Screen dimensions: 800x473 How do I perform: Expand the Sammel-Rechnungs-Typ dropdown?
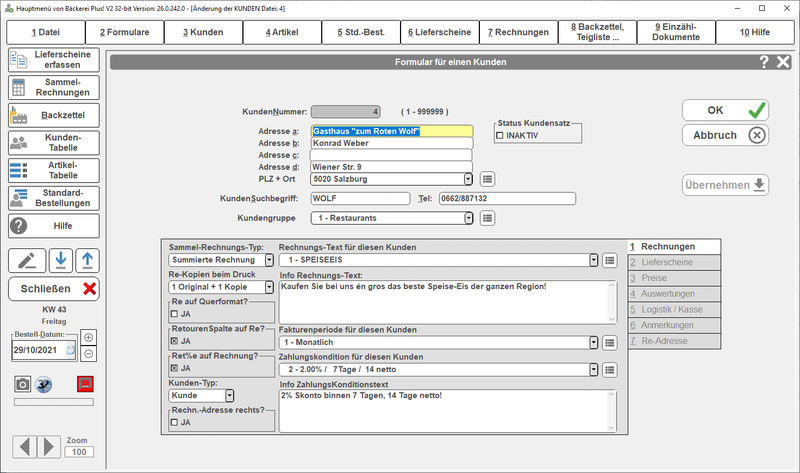[x=269, y=260]
